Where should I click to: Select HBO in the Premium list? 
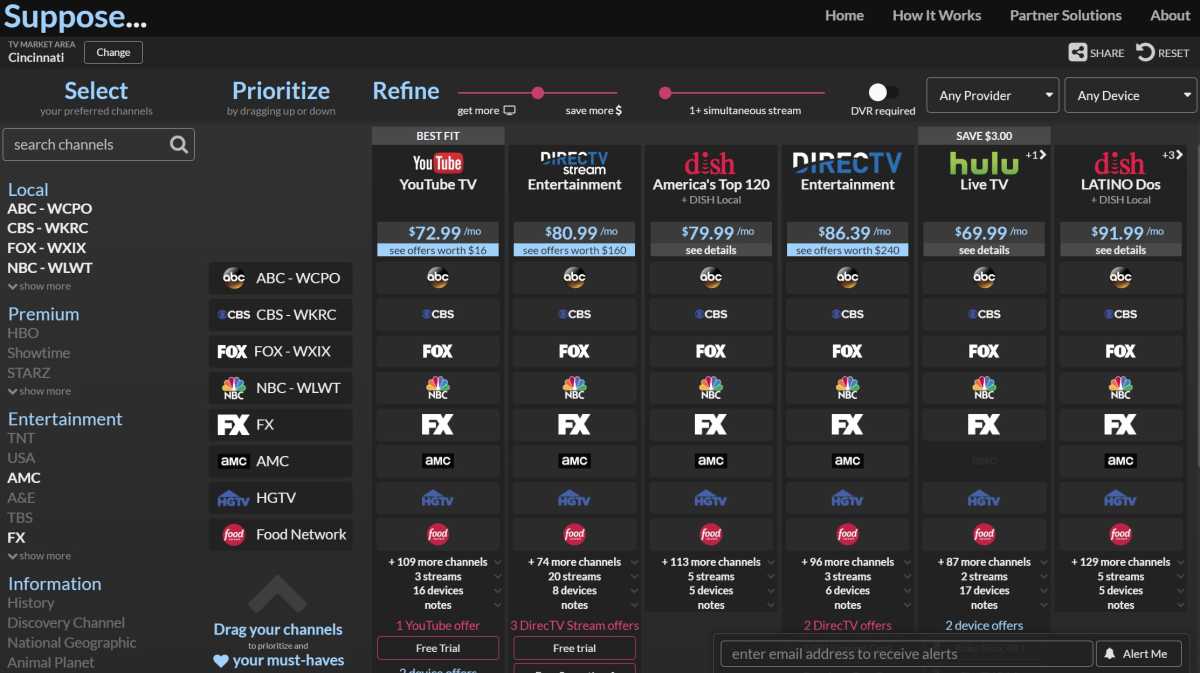[23, 333]
